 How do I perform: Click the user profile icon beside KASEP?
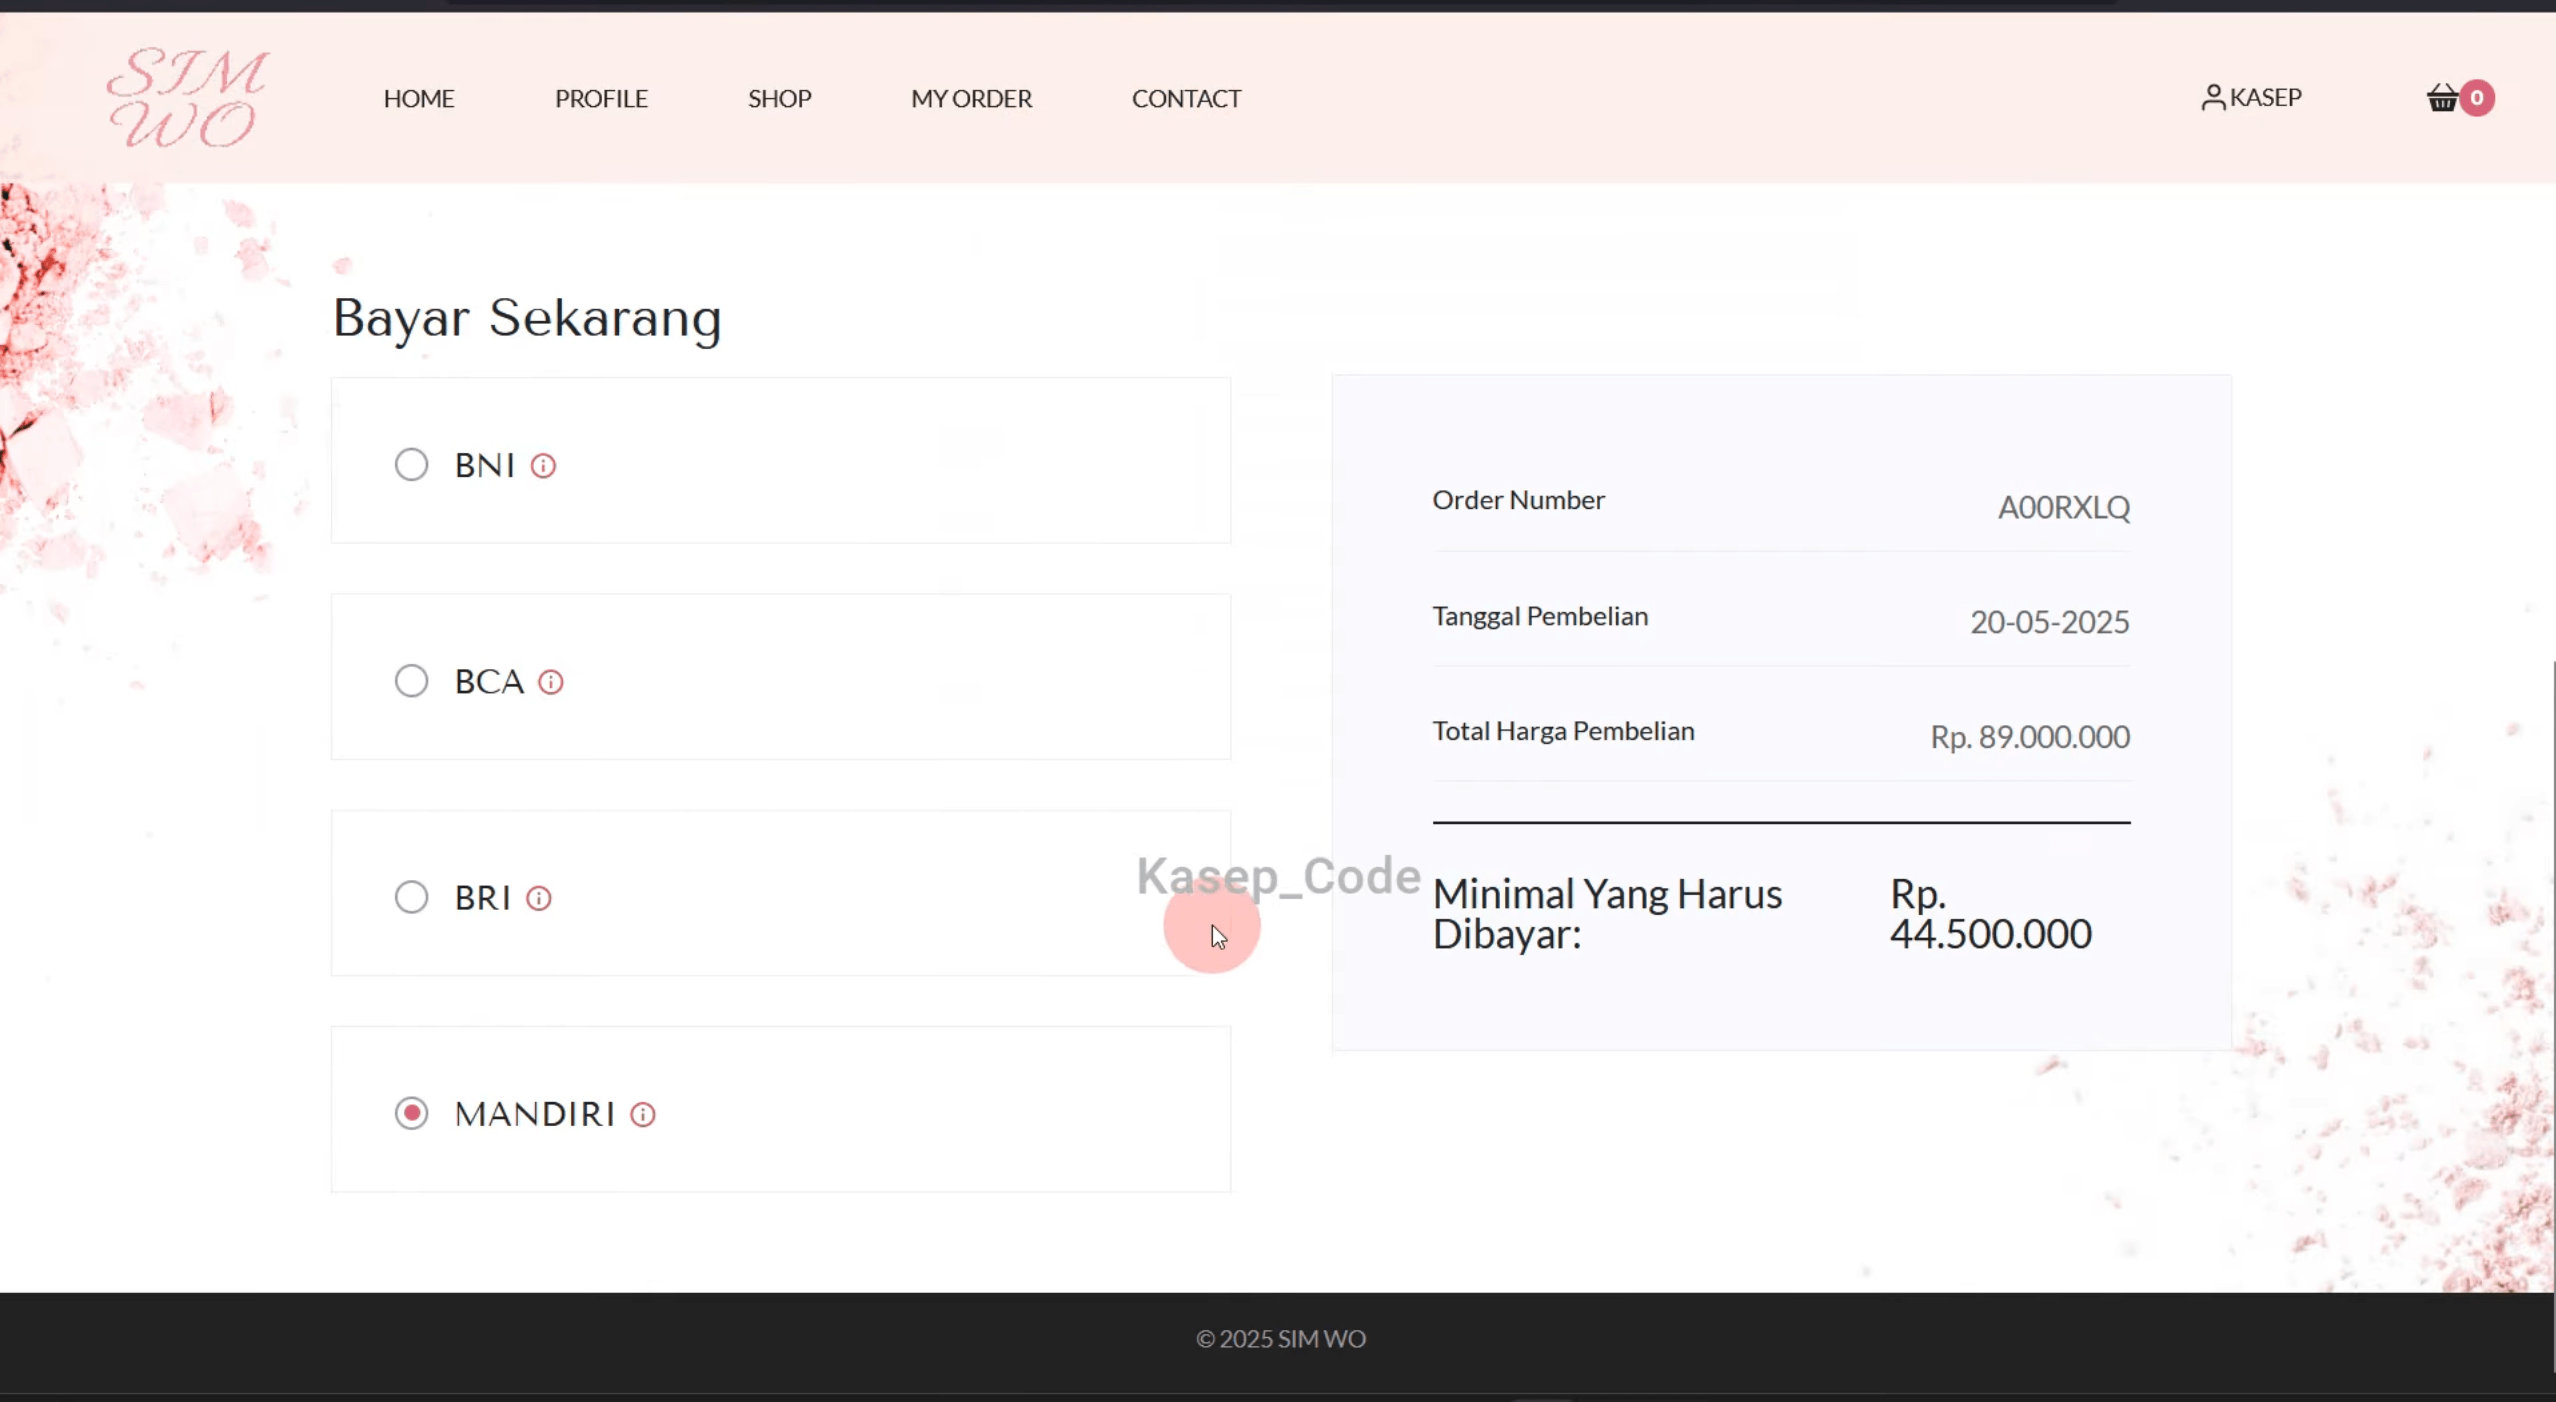pyautogui.click(x=2213, y=97)
